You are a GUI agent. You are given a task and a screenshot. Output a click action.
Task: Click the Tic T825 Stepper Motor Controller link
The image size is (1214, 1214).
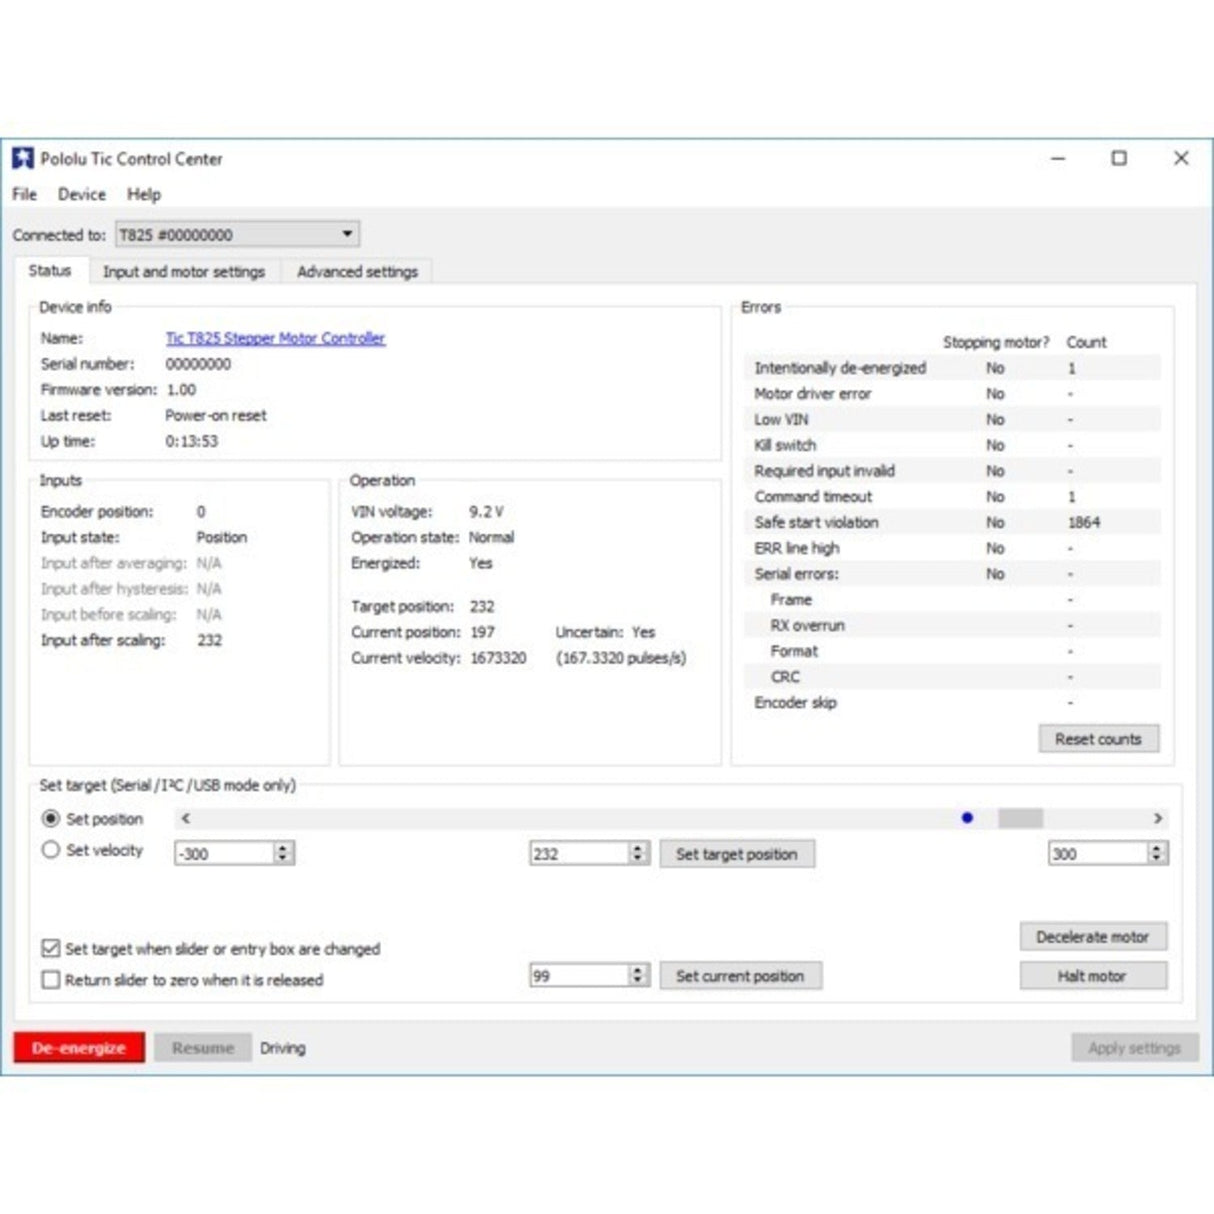pos(274,338)
